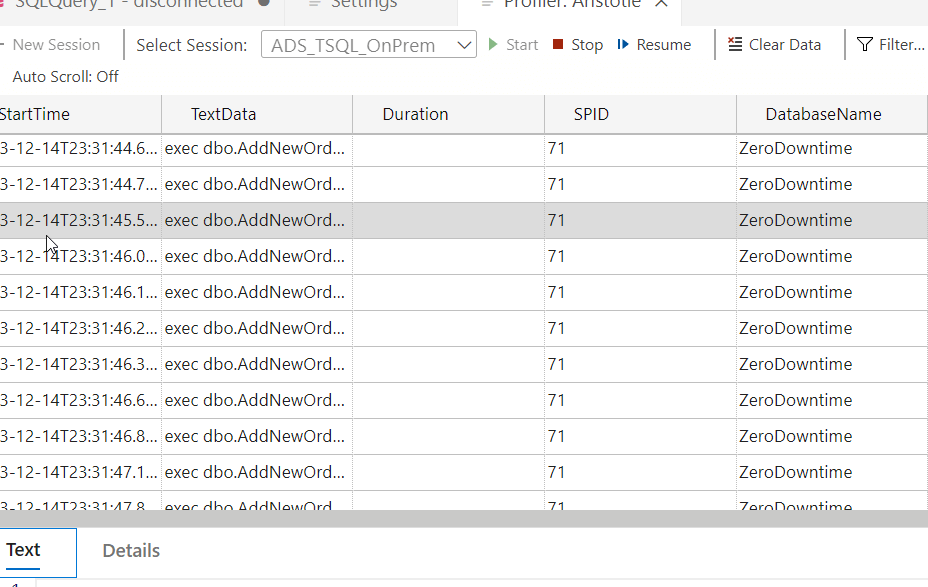Click the Duration column header
This screenshot has width=928, height=587.
(415, 114)
